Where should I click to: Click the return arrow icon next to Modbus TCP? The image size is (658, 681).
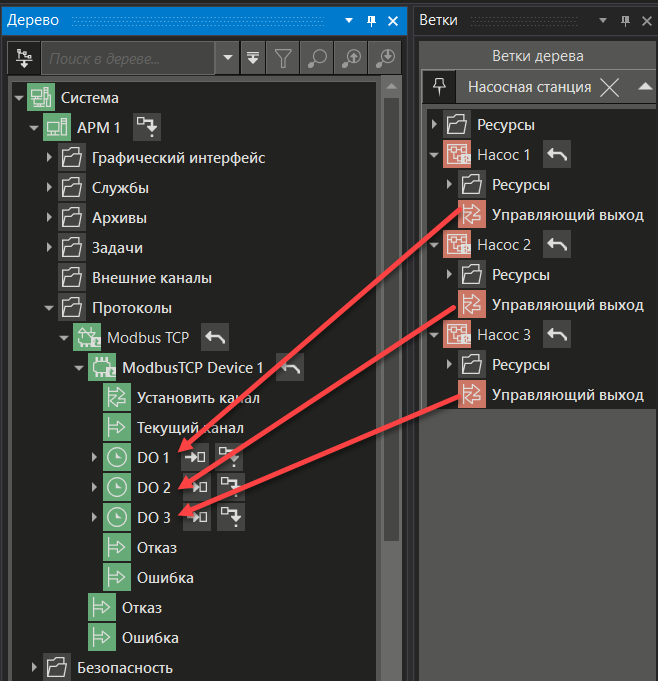click(215, 338)
